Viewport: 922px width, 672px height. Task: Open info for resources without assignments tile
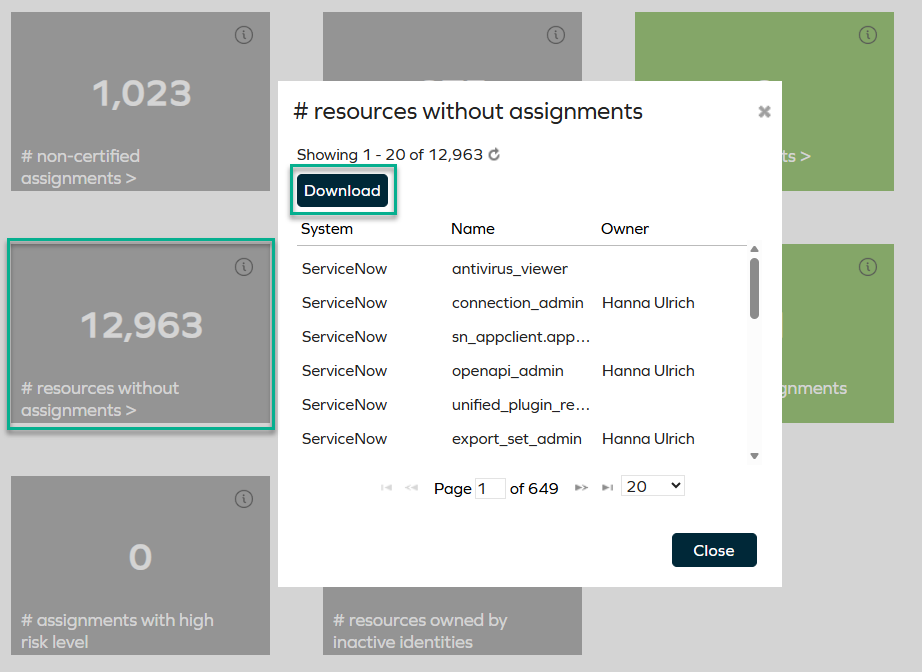tap(244, 267)
